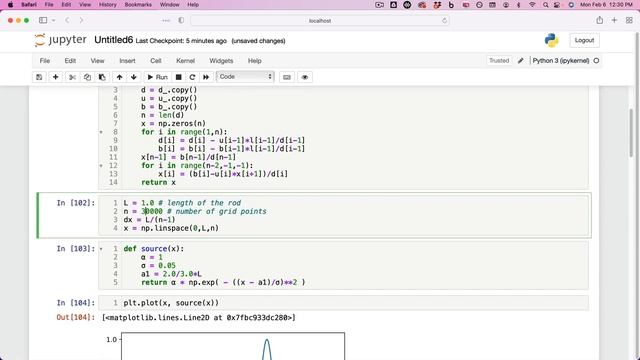The image size is (640, 360).
Task: Click the save and checkpoint icon
Action: tap(39, 77)
